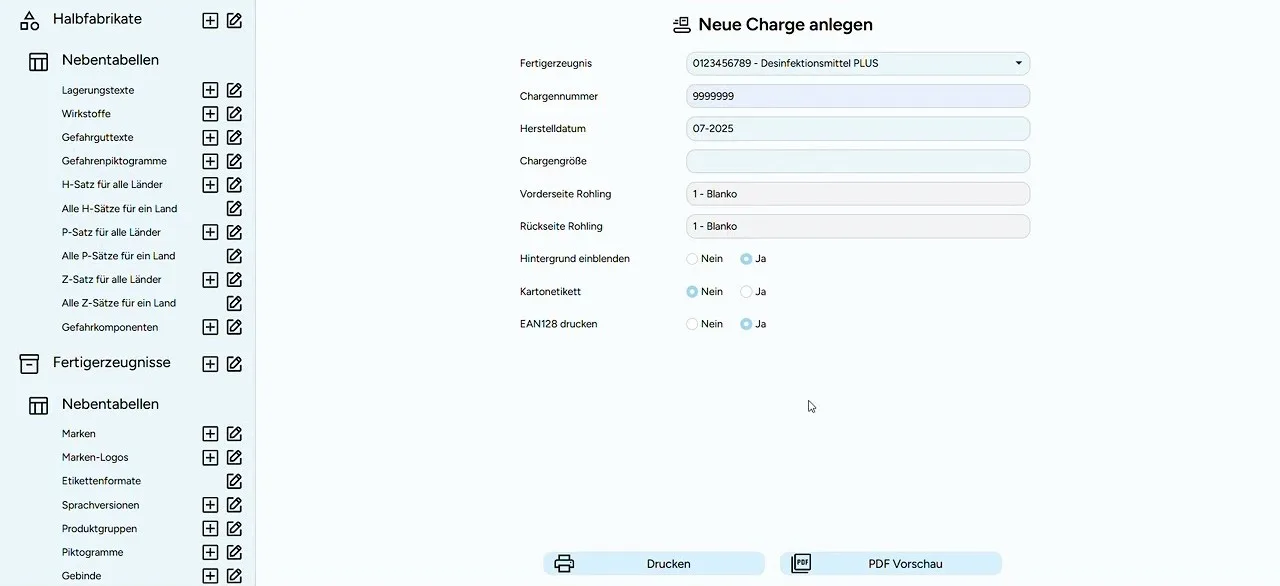
Task: Edit Wirkstoffe entries
Action: point(234,114)
